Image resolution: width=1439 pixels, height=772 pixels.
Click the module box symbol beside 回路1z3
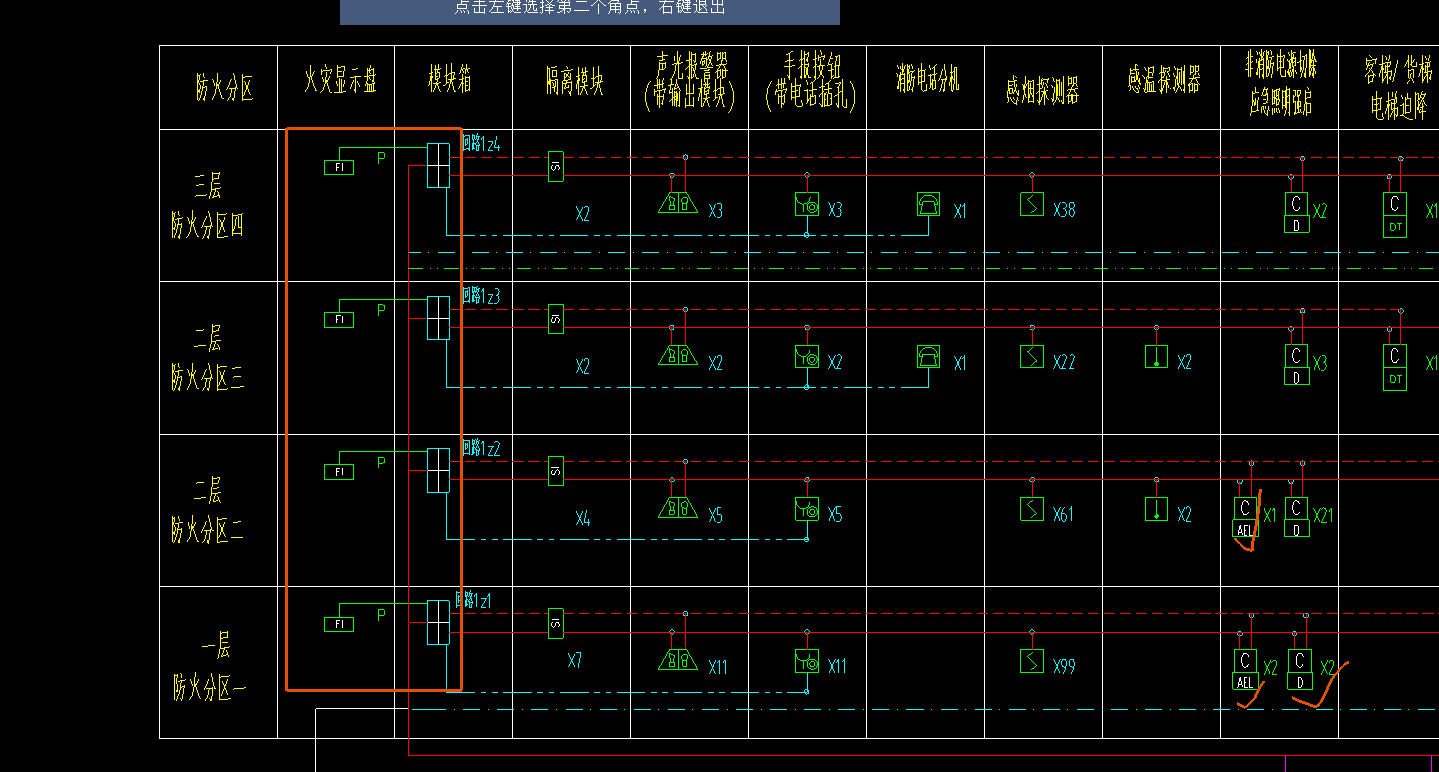pos(438,318)
